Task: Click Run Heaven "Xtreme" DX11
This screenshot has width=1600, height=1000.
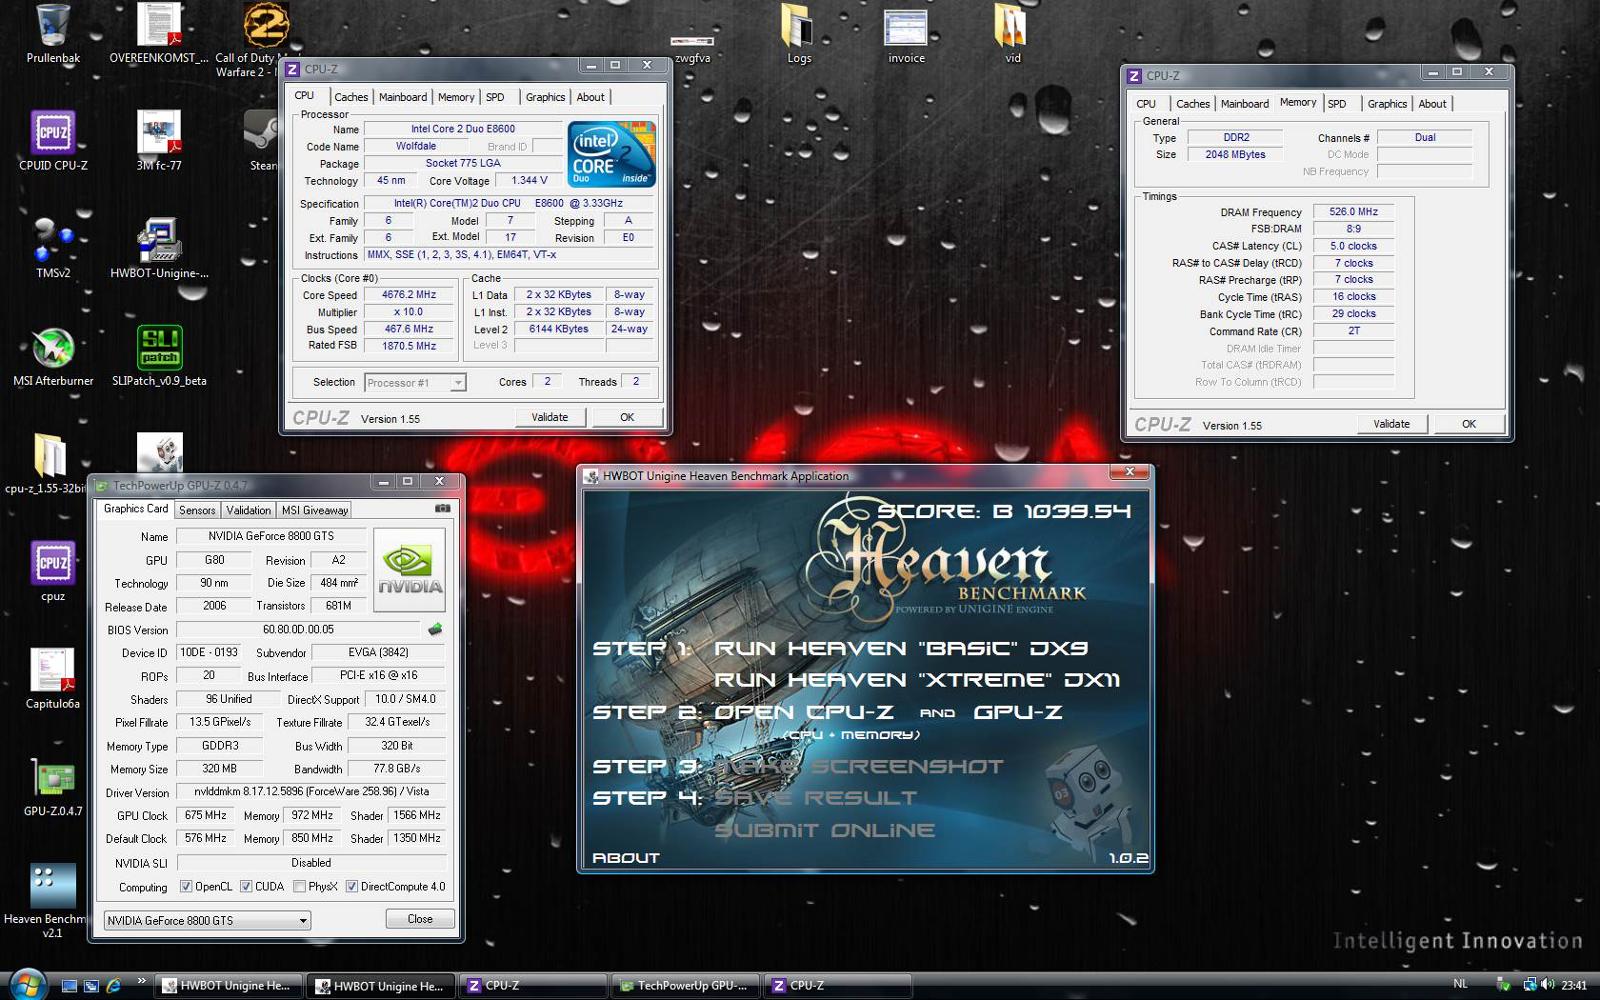Action: (917, 680)
